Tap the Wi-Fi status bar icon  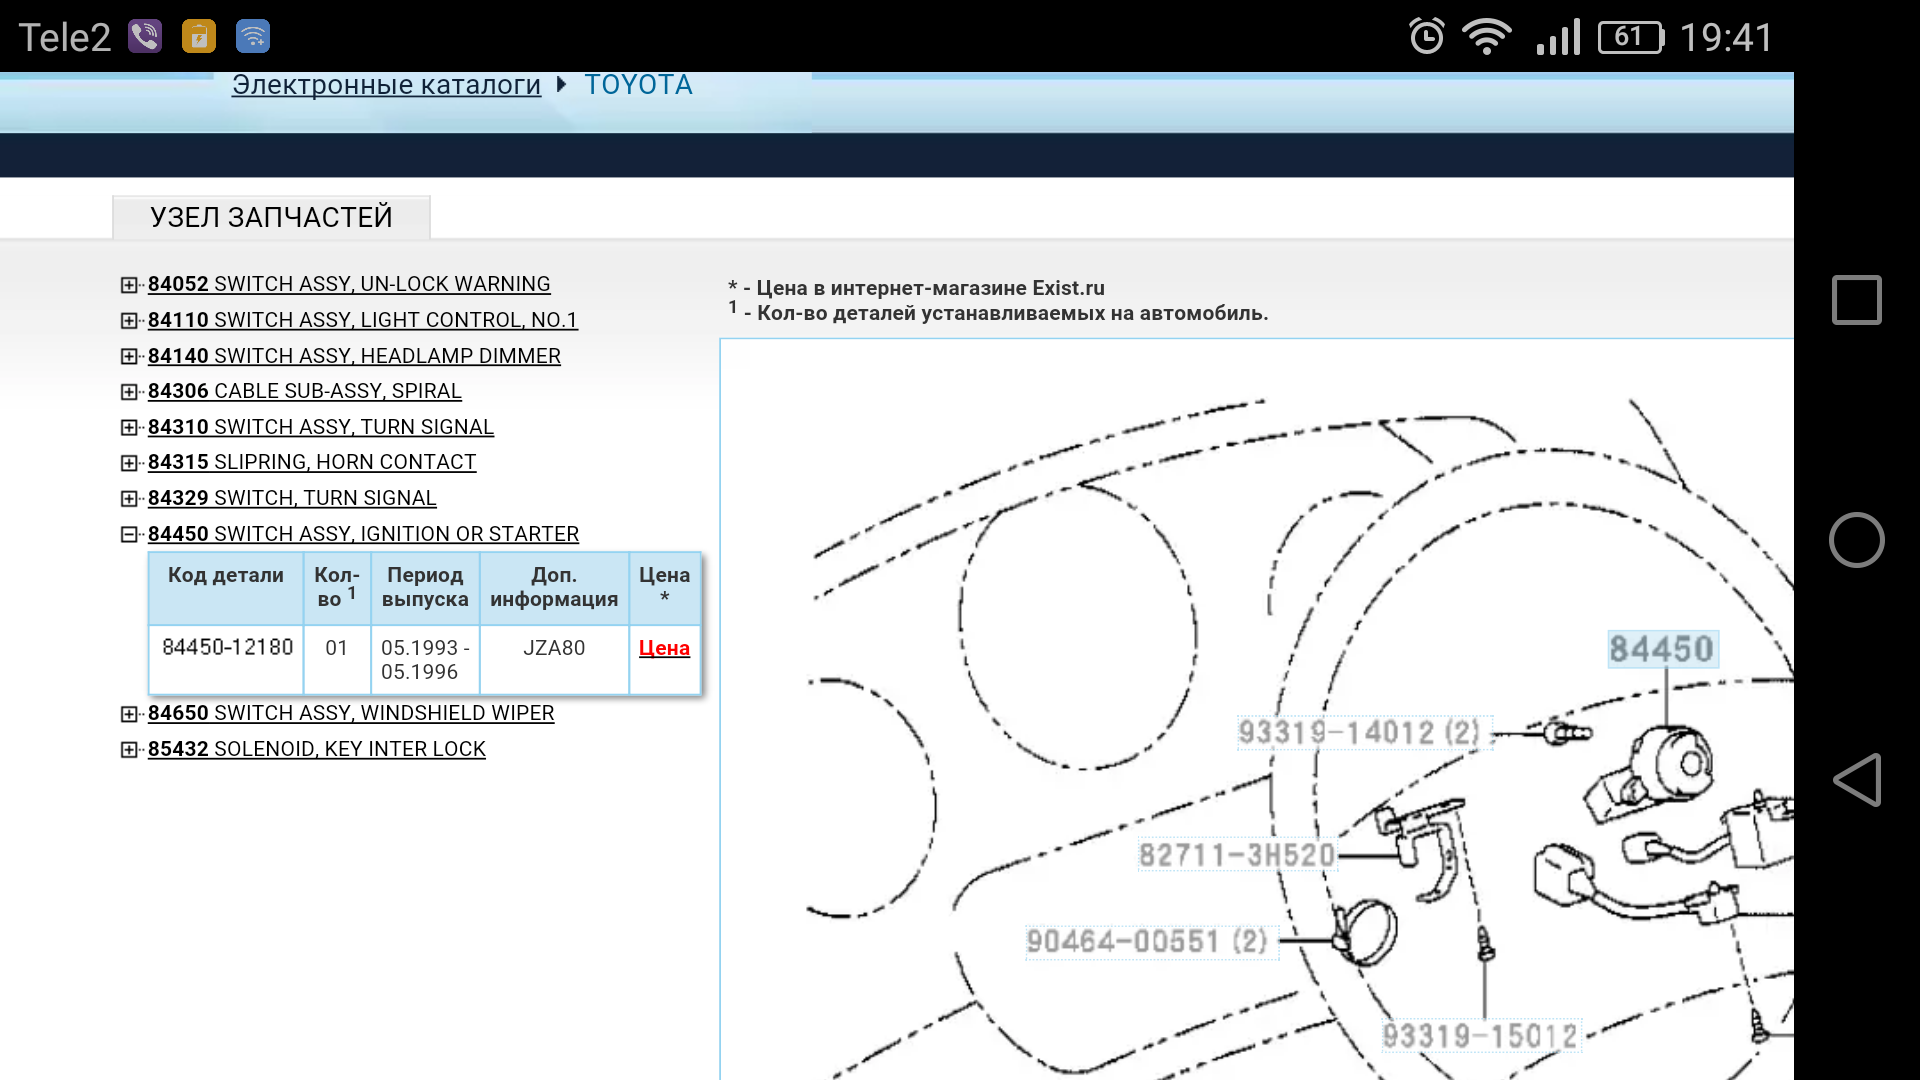coord(1486,37)
